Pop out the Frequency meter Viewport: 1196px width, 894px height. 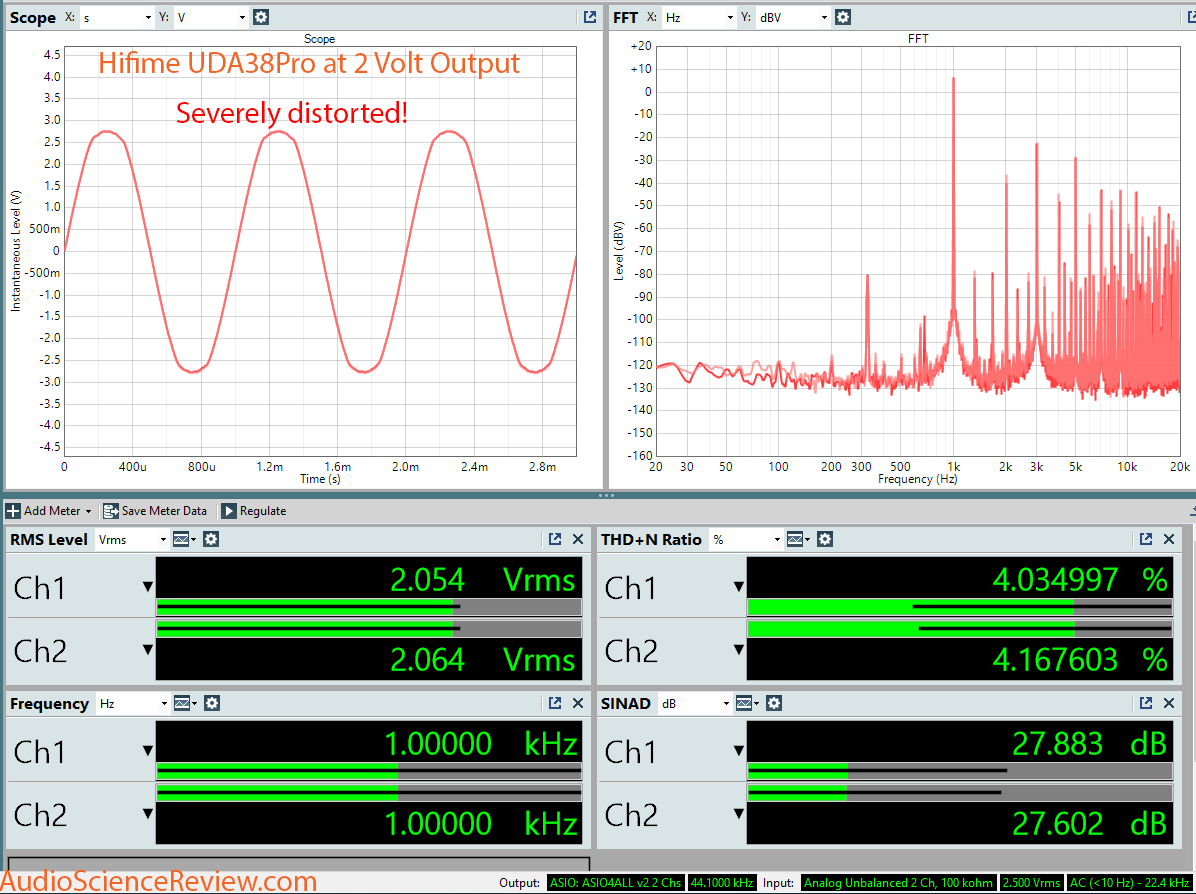pos(555,703)
